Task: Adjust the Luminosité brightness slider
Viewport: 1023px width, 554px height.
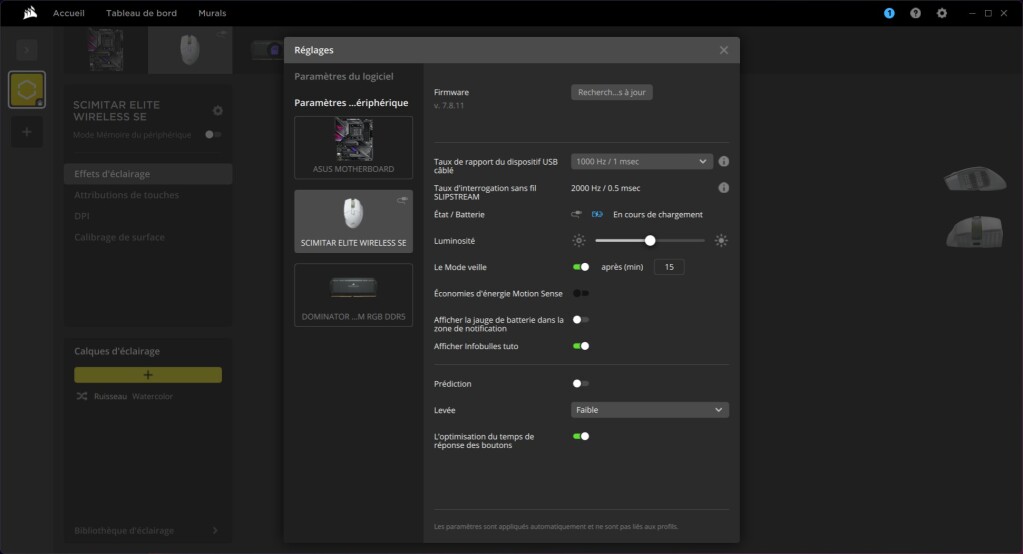Action: point(650,241)
